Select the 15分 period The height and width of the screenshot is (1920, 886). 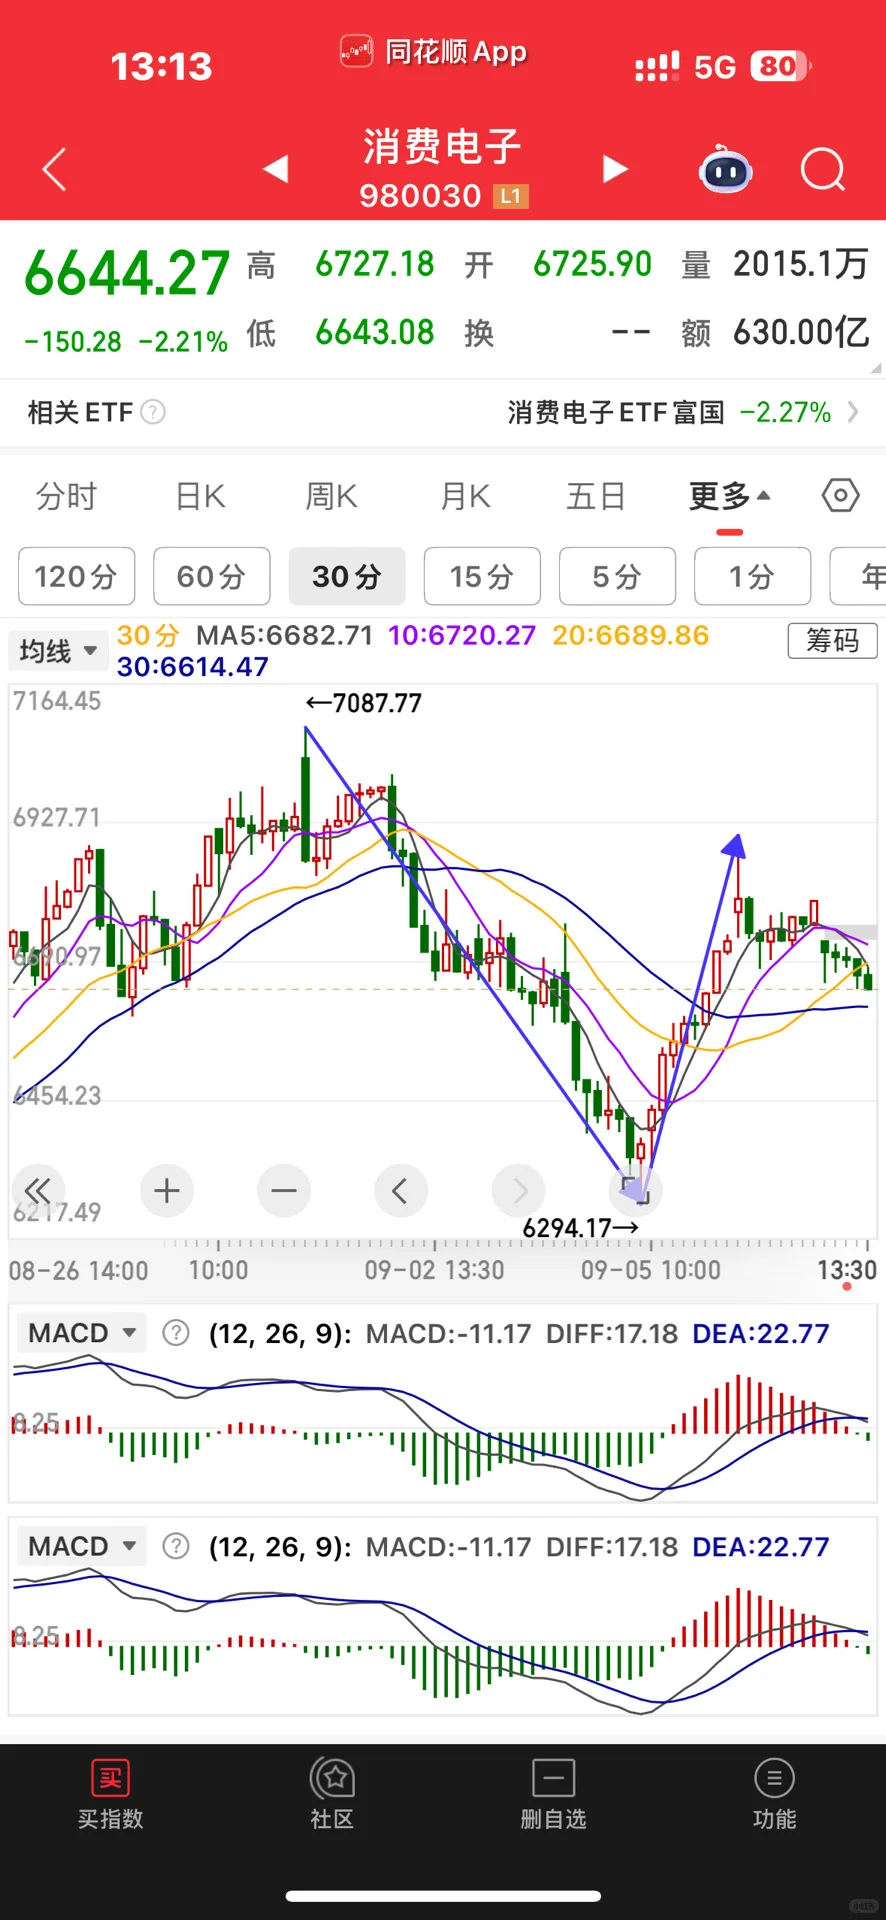[x=482, y=576]
